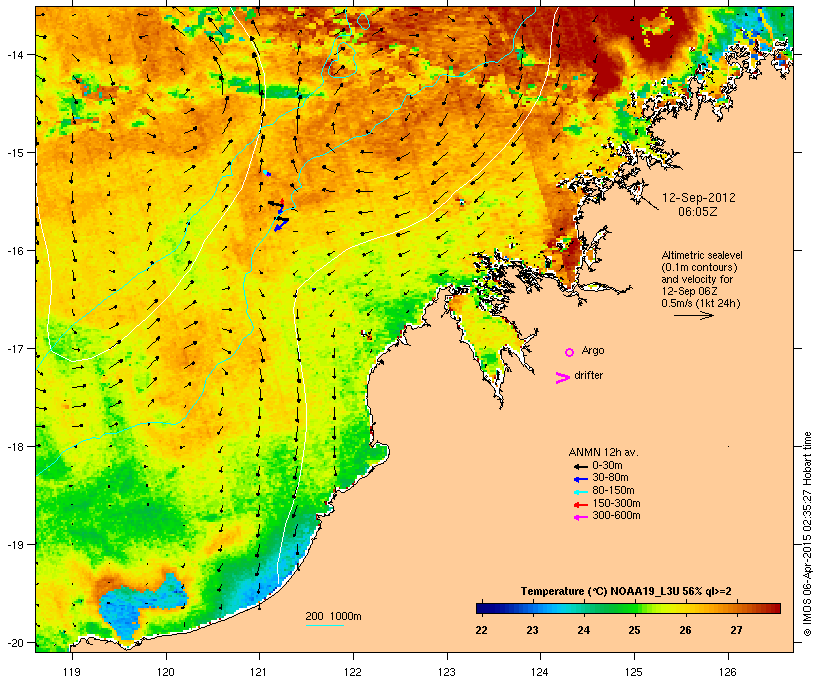Screen dimensions: 820x680
Task: Click the longitude axis label 125
Action: (x=634, y=672)
